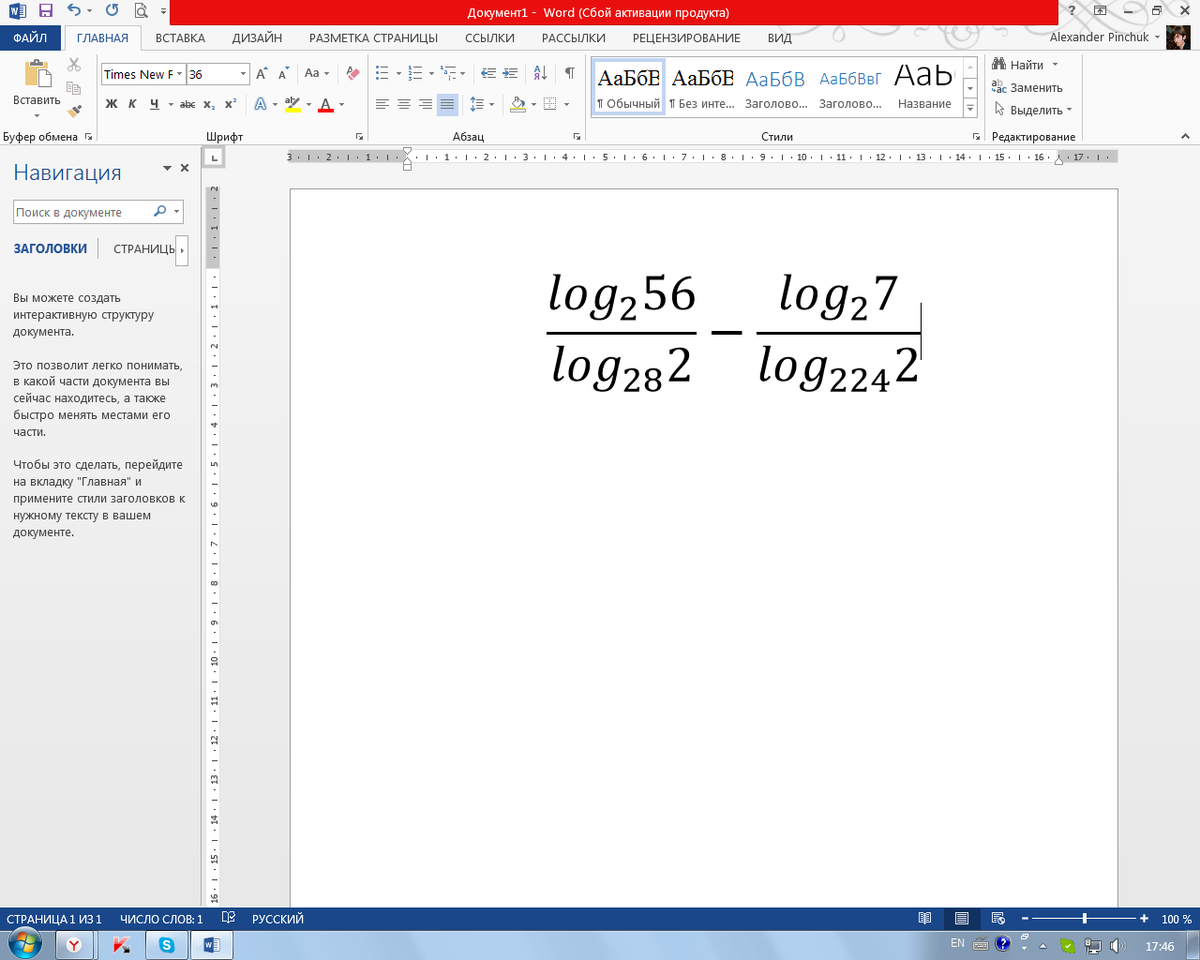Click the zoom slider handle
Screen dimensions: 1200x960
coord(1085,918)
